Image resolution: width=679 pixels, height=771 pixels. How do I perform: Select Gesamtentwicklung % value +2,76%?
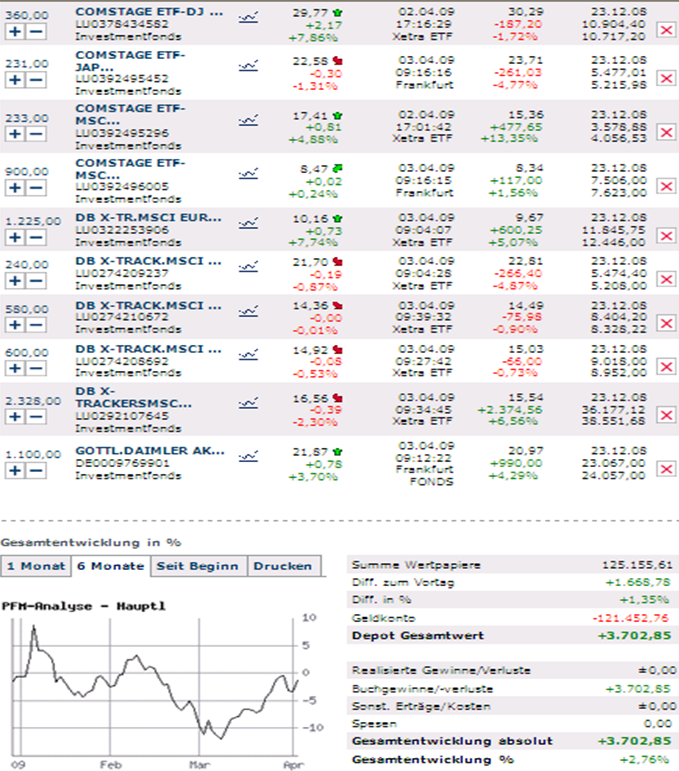click(644, 760)
